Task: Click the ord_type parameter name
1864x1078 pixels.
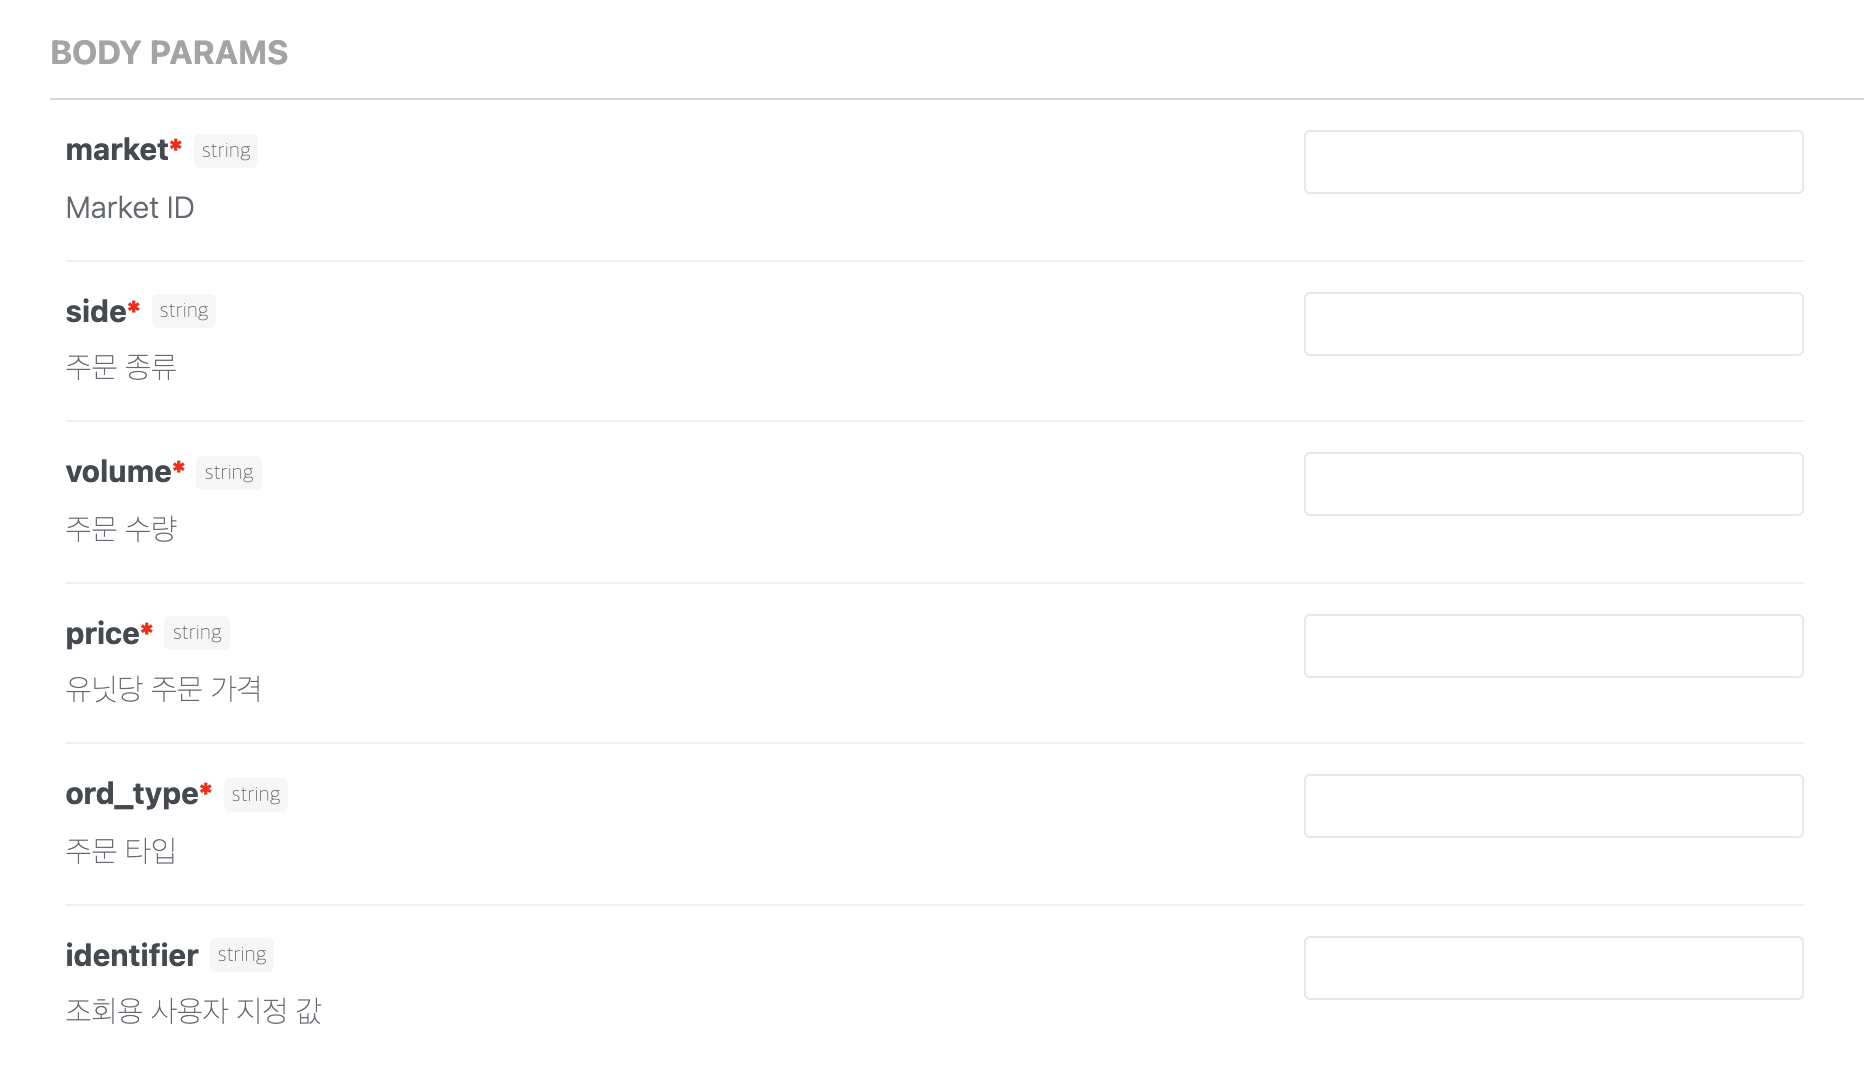Action: pyautogui.click(x=131, y=794)
